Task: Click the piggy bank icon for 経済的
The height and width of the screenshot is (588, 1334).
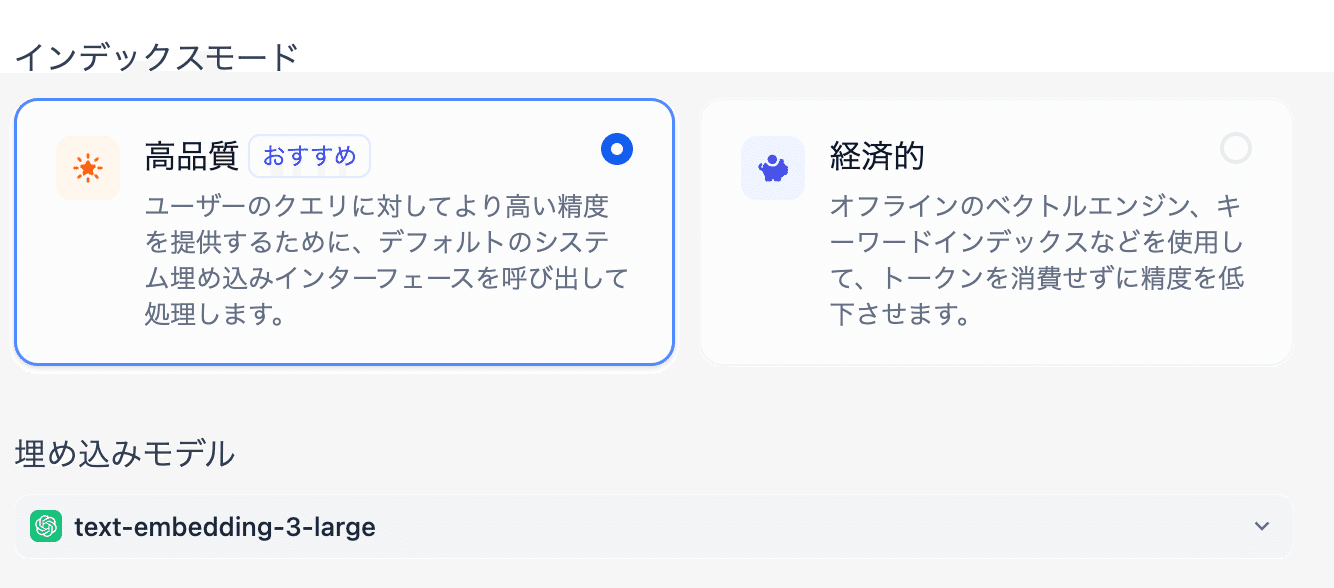Action: point(772,168)
